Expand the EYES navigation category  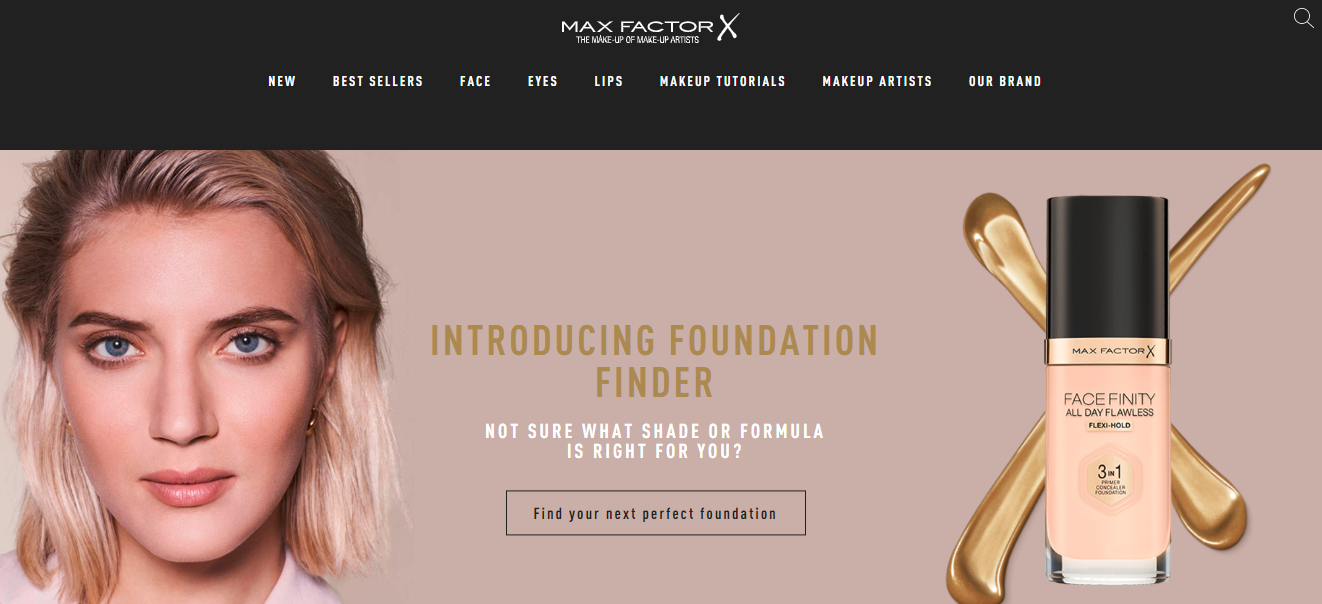(543, 81)
